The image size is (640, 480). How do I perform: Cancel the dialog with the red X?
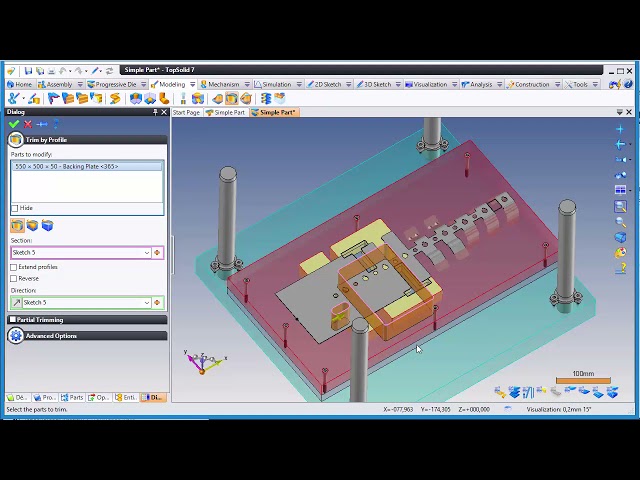[x=28, y=124]
